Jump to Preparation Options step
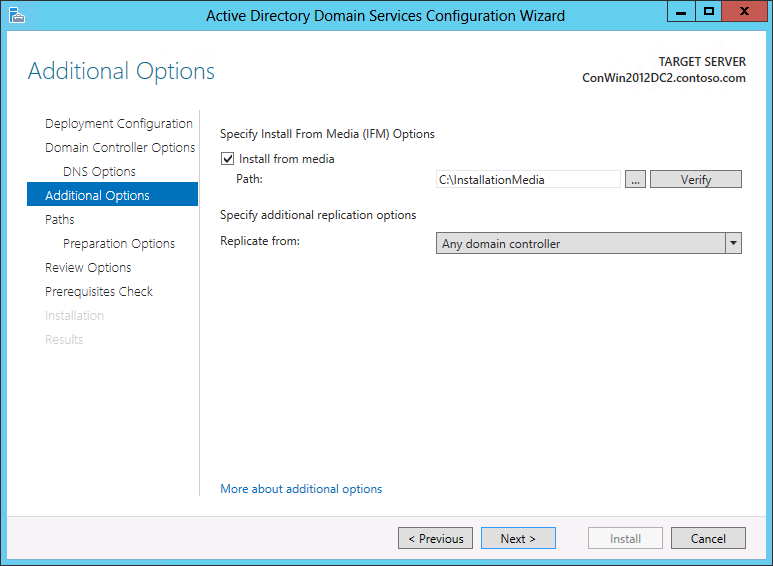 pos(119,244)
